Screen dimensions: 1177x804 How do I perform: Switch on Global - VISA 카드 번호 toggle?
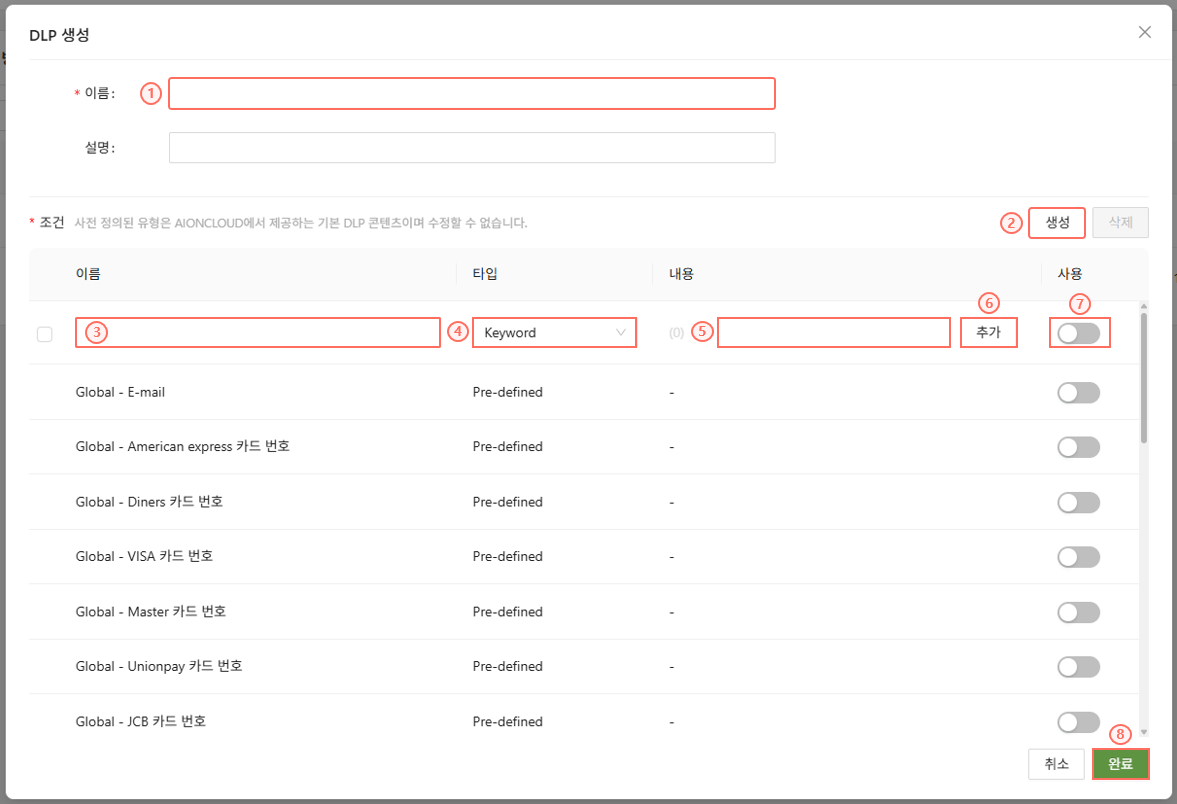tap(1078, 557)
